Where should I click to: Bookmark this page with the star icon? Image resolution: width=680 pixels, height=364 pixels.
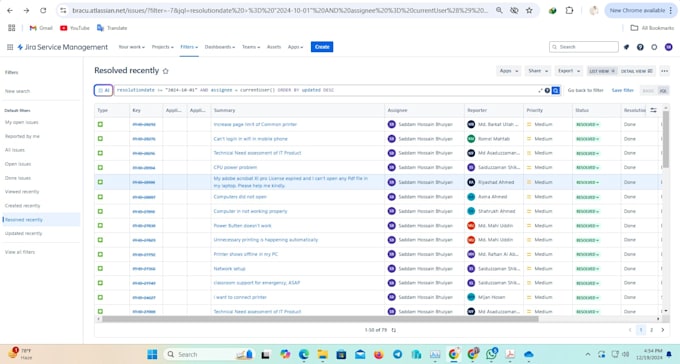click(x=529, y=10)
